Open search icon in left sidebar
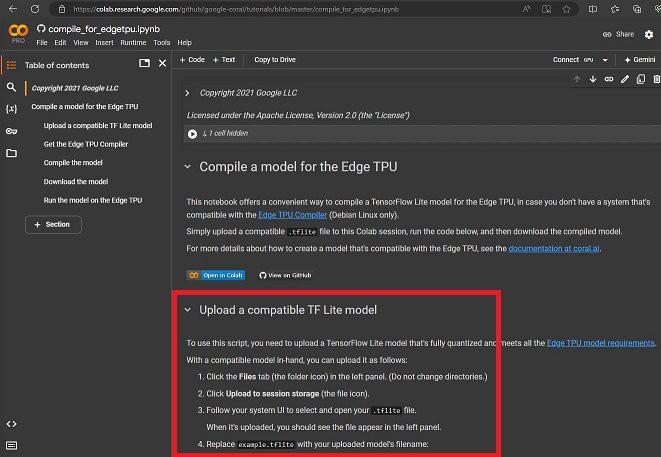The height and width of the screenshot is (457, 661). (11, 87)
